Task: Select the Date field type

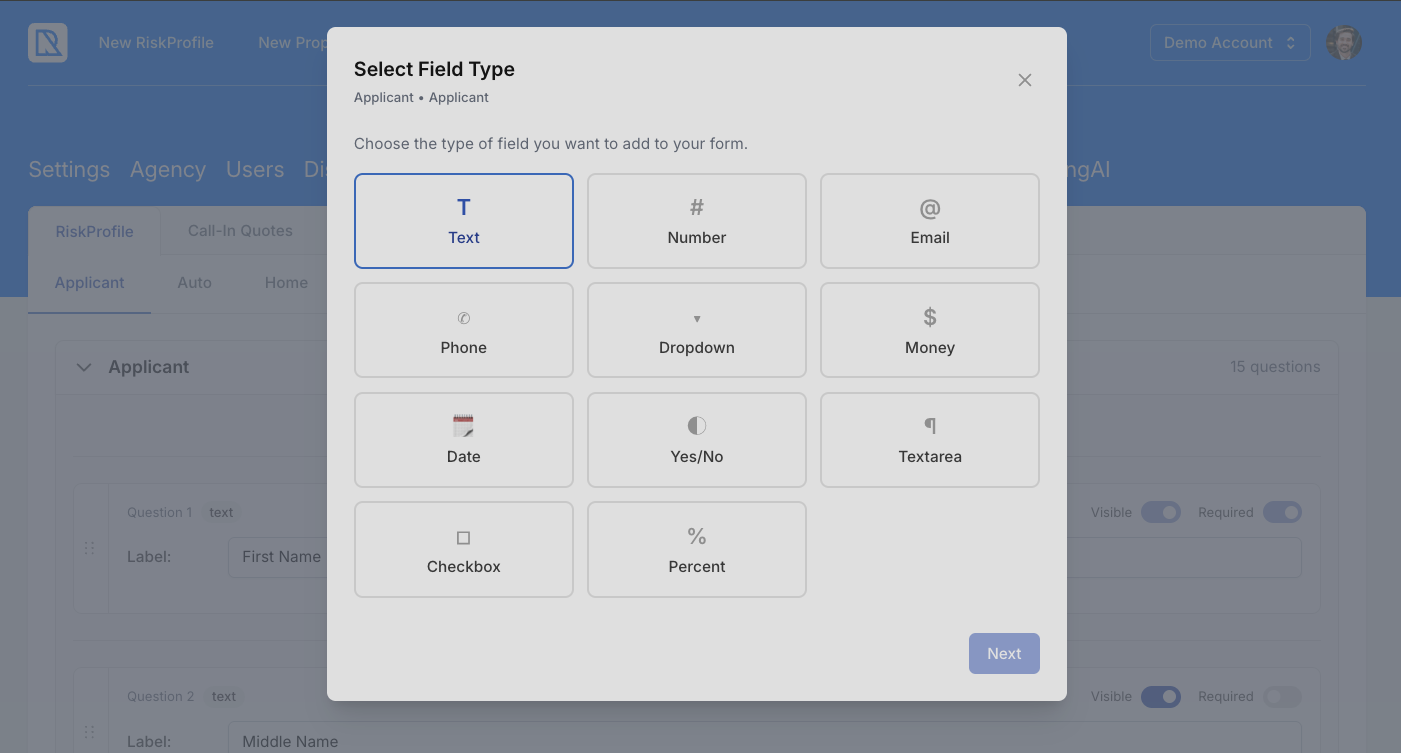Action: coord(464,440)
